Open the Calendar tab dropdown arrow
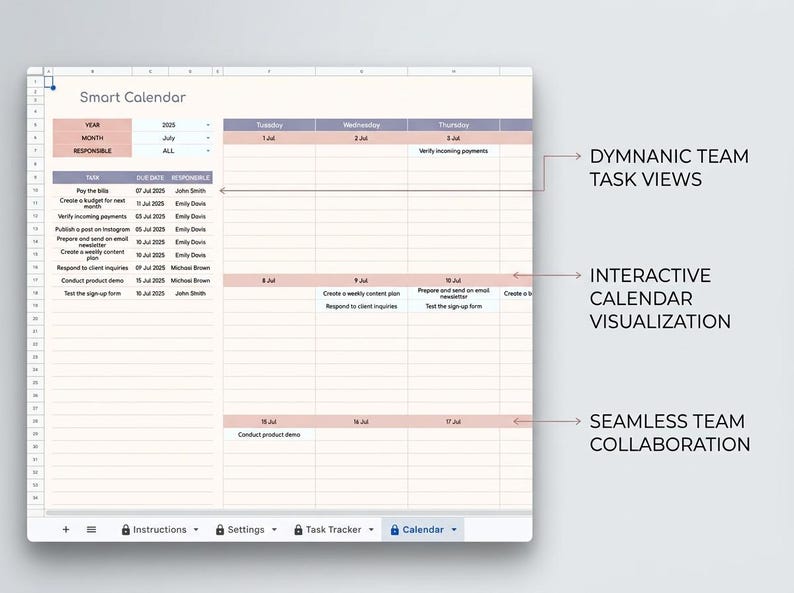 click(x=454, y=530)
